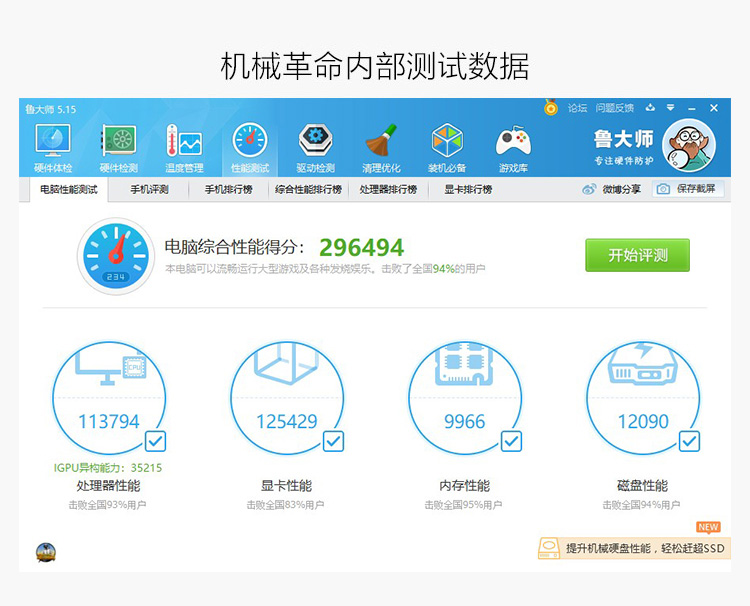Click the hard disk icon in SSD banner

pos(549,549)
